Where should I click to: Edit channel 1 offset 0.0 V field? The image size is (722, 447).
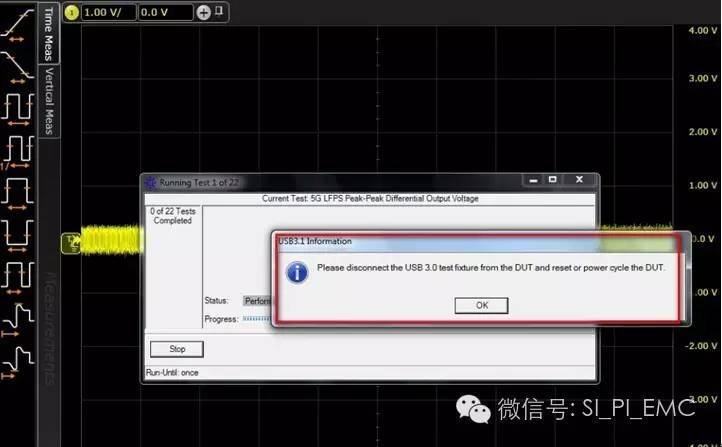point(166,12)
